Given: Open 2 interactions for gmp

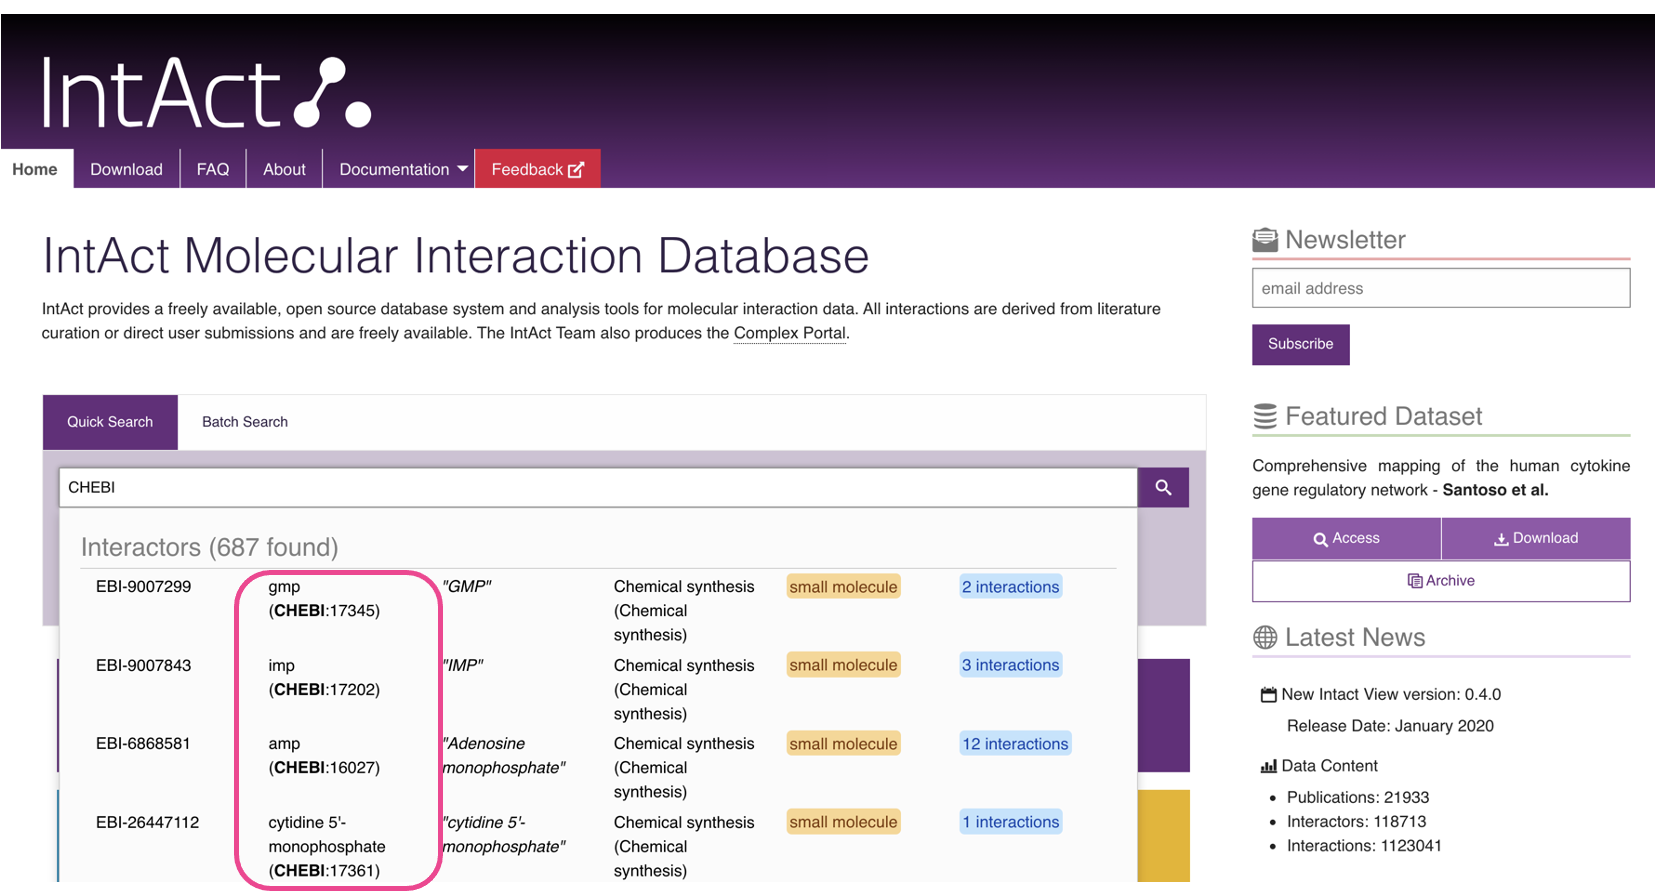Looking at the screenshot, I should pyautogui.click(x=1010, y=587).
